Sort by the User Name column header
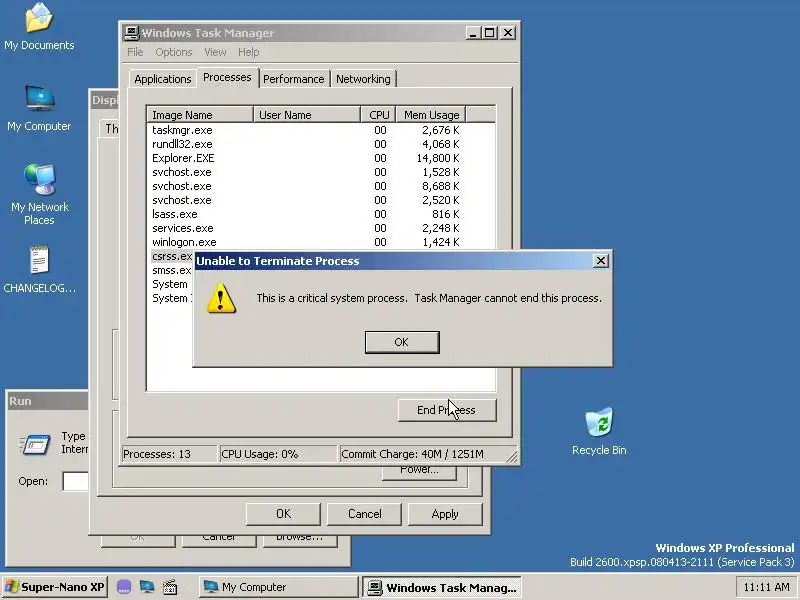 coord(307,115)
